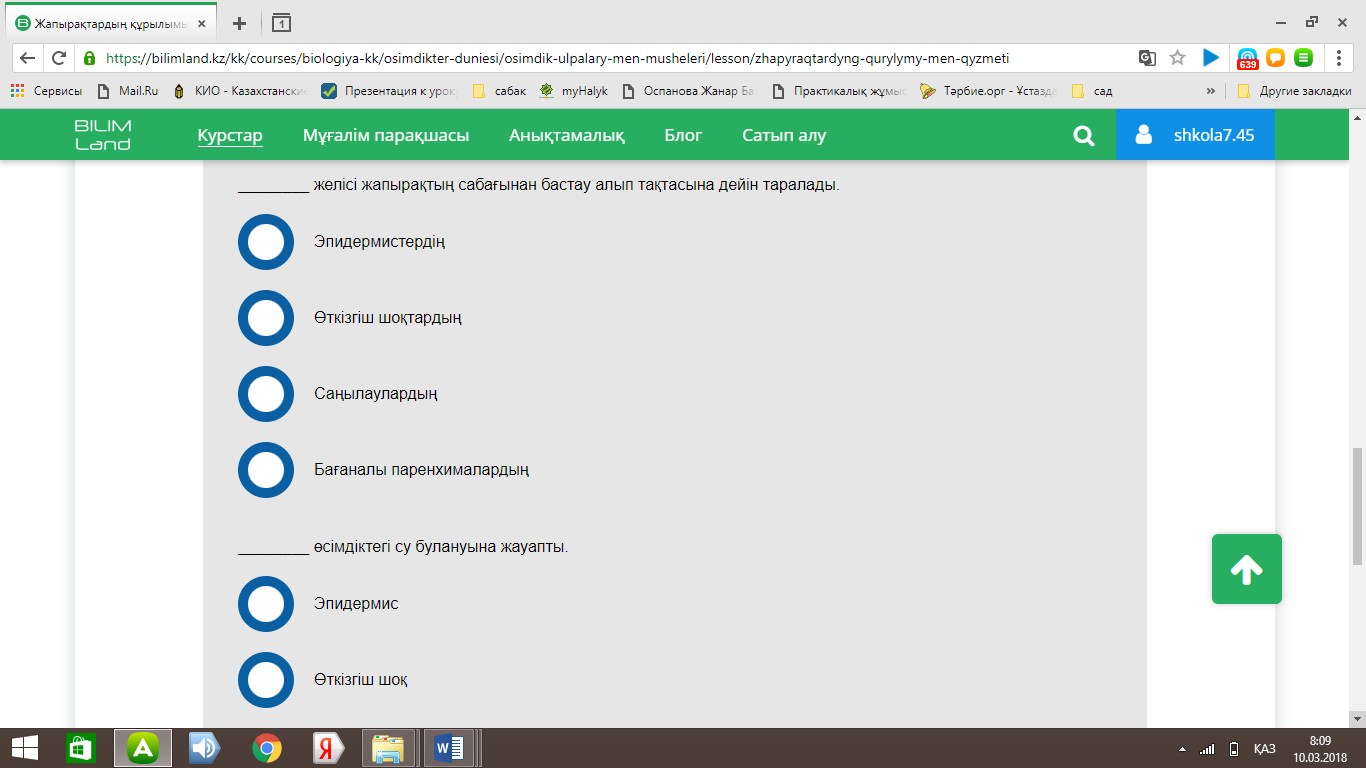
Task: Open the extension showing 639 badge
Action: (x=1247, y=59)
